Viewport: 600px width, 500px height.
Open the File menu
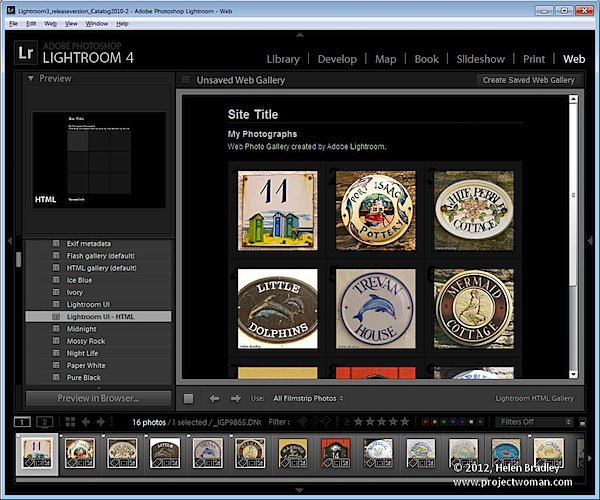point(13,24)
